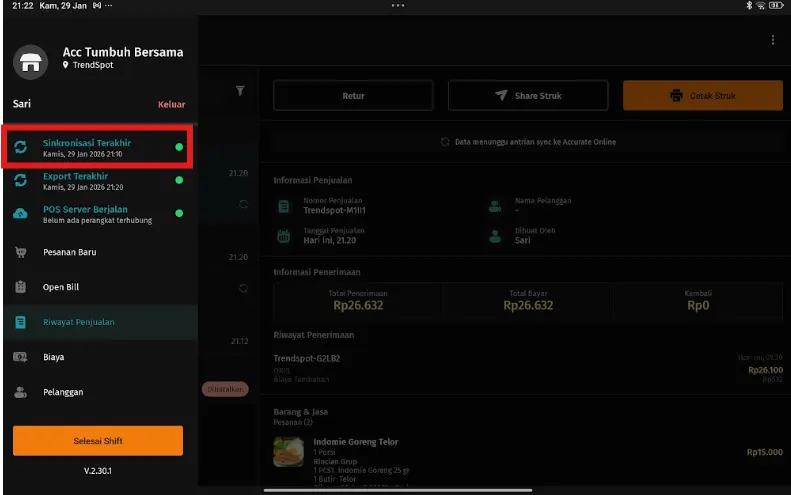Click the Selesai Shift button
This screenshot has width=791, height=495.
98,441
